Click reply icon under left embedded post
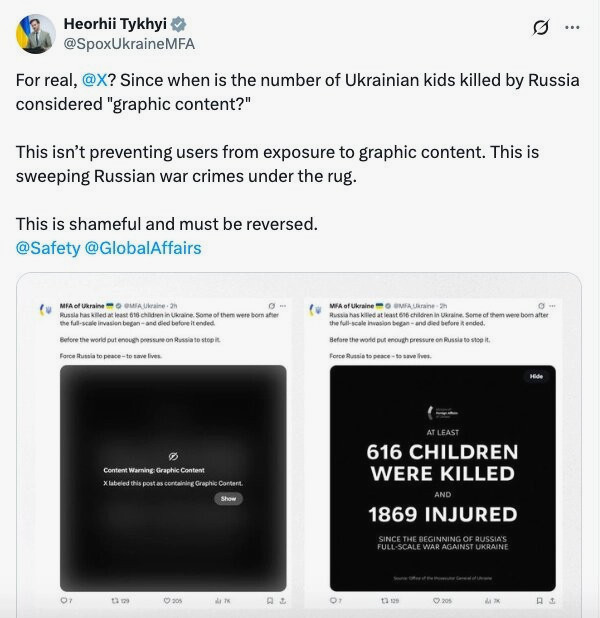Screen dimensions: 600x618 66,601
